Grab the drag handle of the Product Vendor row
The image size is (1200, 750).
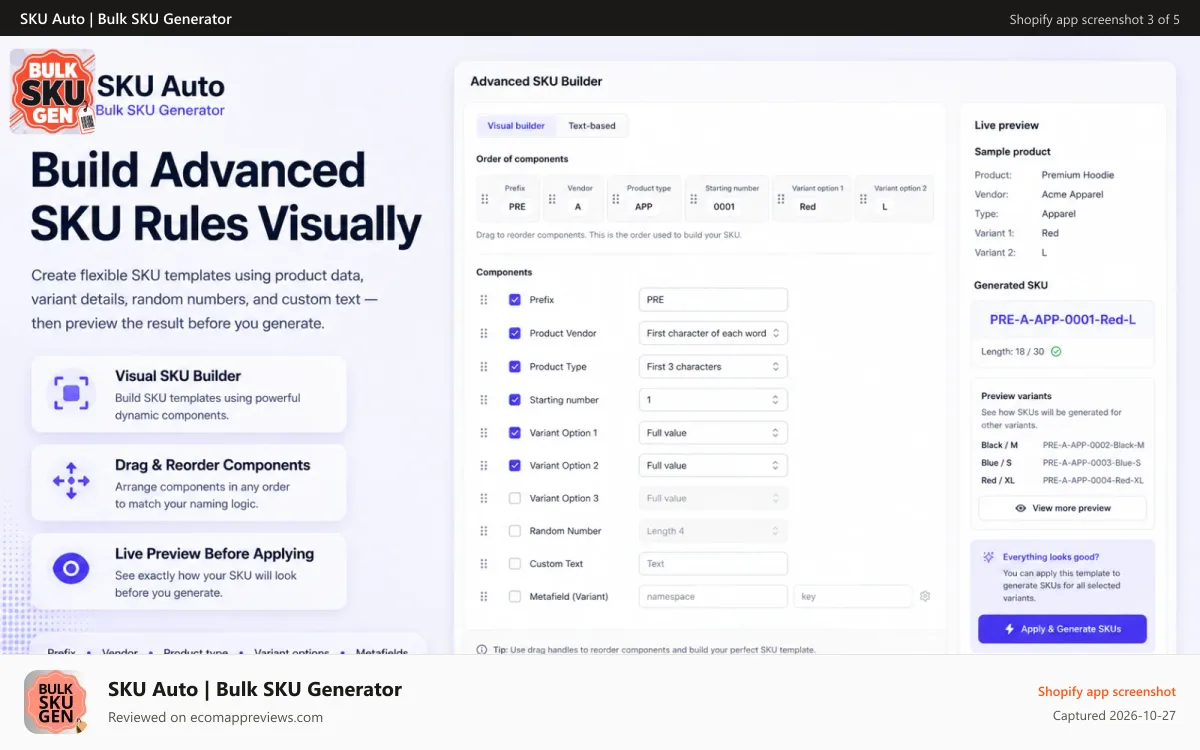[484, 333]
